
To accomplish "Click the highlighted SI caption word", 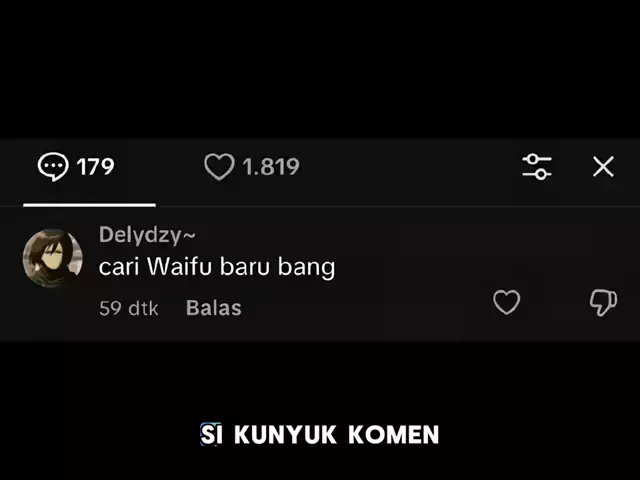I will [x=211, y=434].
